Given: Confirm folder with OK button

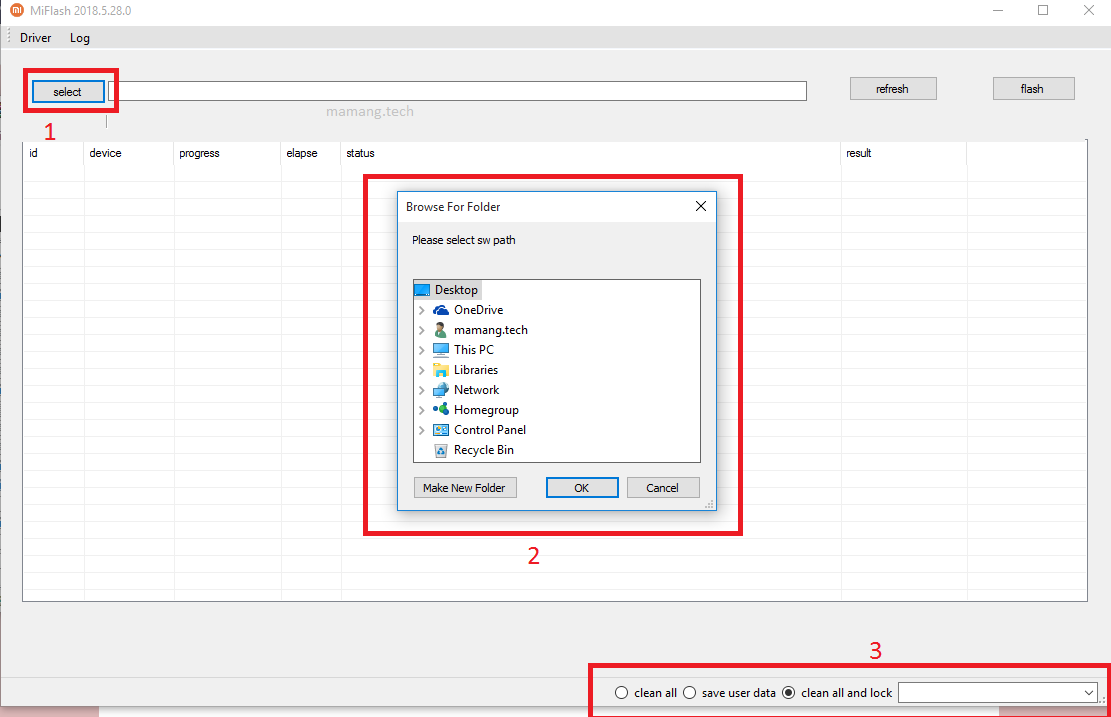Looking at the screenshot, I should 582,487.
